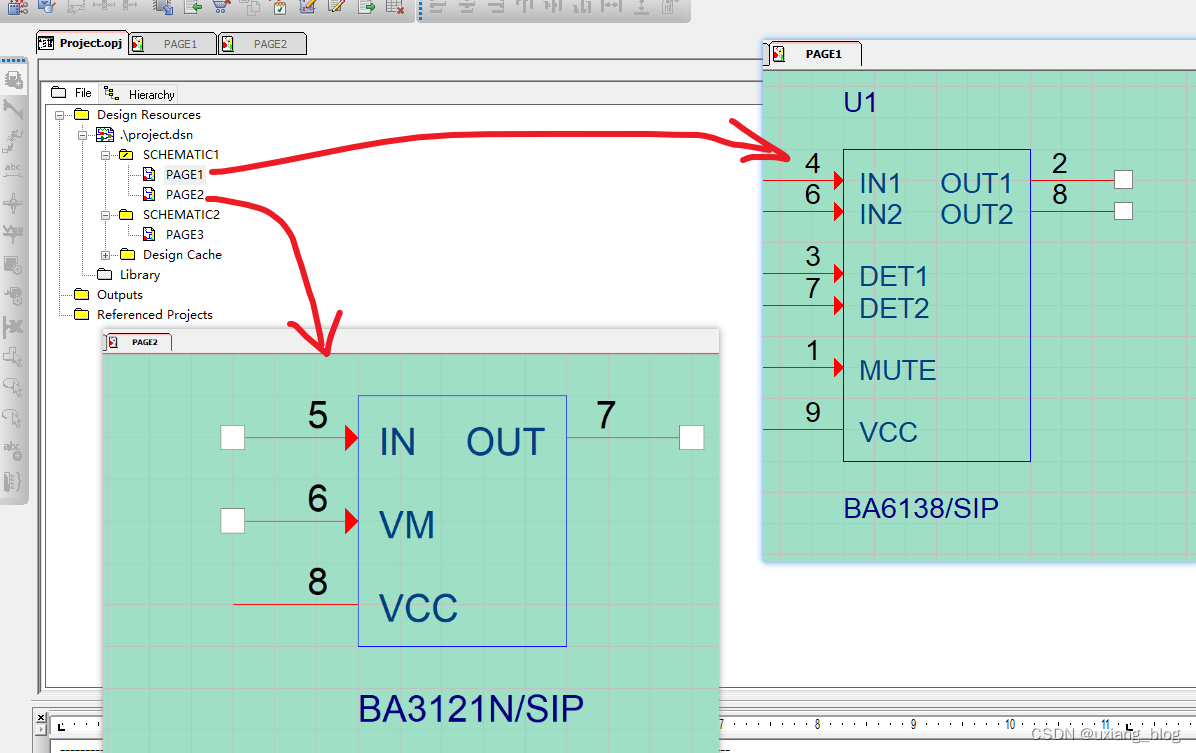Screen dimensions: 1196x753
Task: Expand the Design Cache folder
Action: point(105,255)
